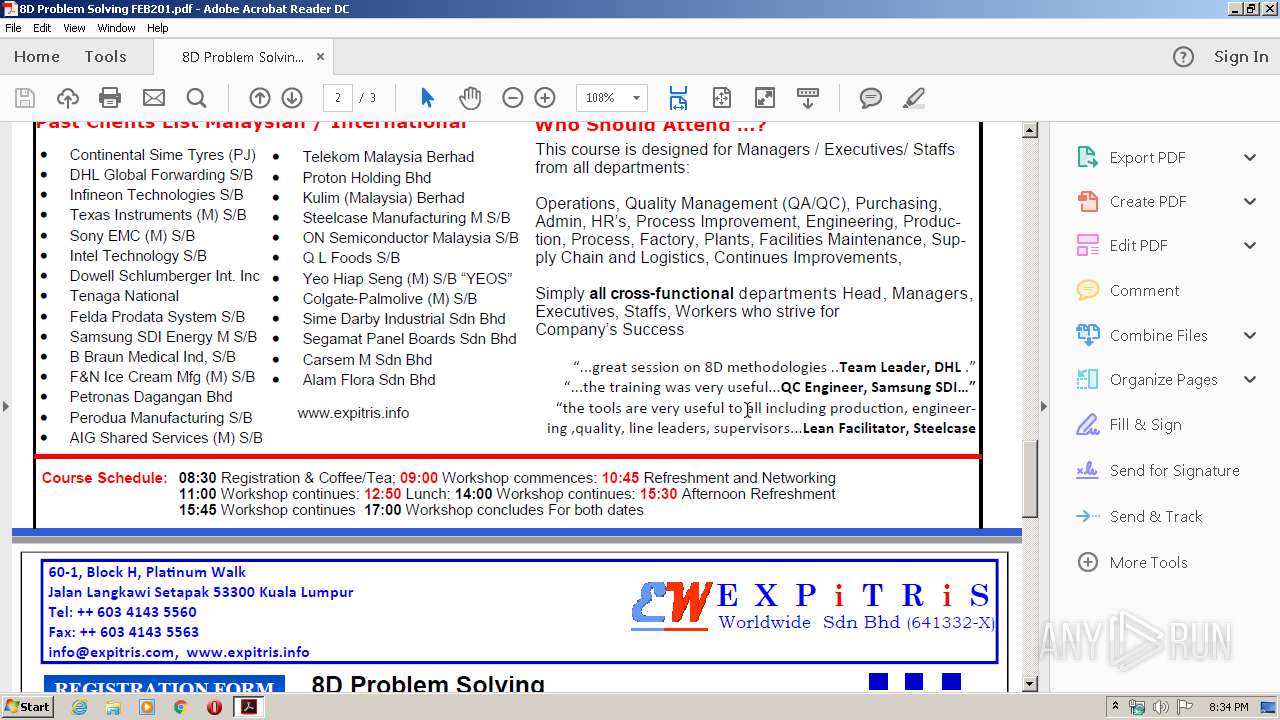Open Chrome from the taskbar
This screenshot has width=1280, height=720.
[x=180, y=707]
